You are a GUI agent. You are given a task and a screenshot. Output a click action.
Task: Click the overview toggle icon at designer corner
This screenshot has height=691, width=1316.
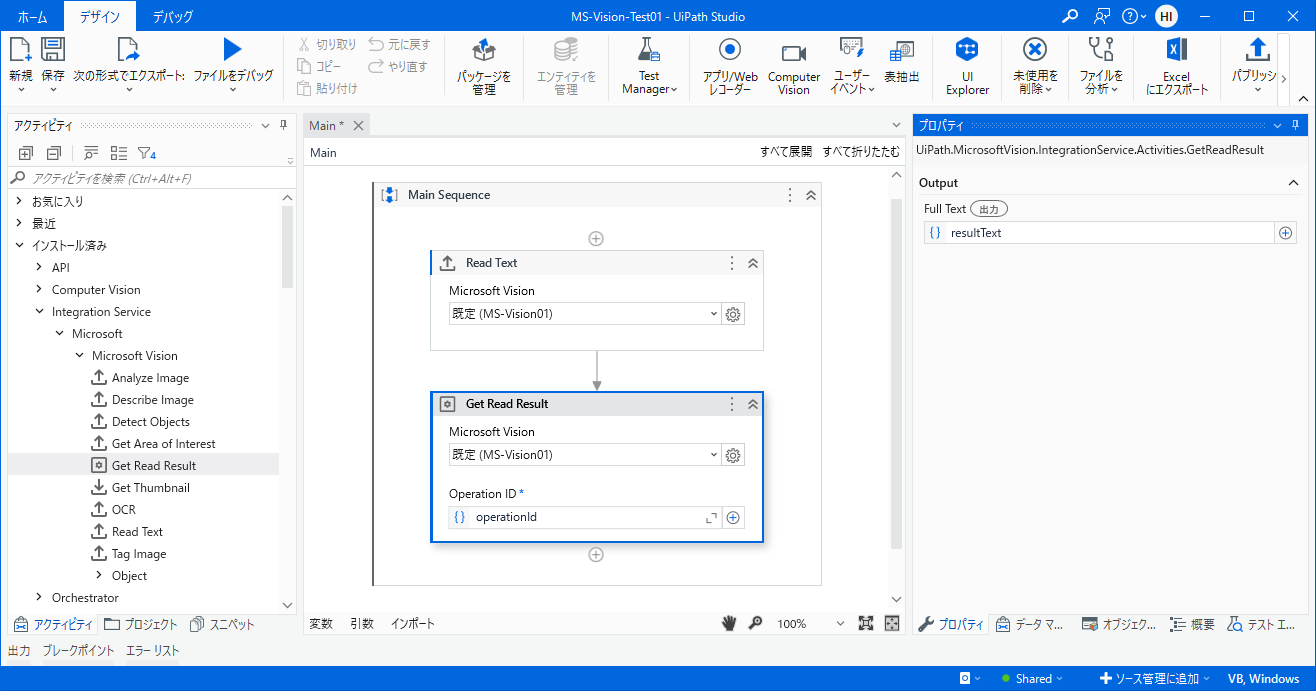(x=892, y=623)
